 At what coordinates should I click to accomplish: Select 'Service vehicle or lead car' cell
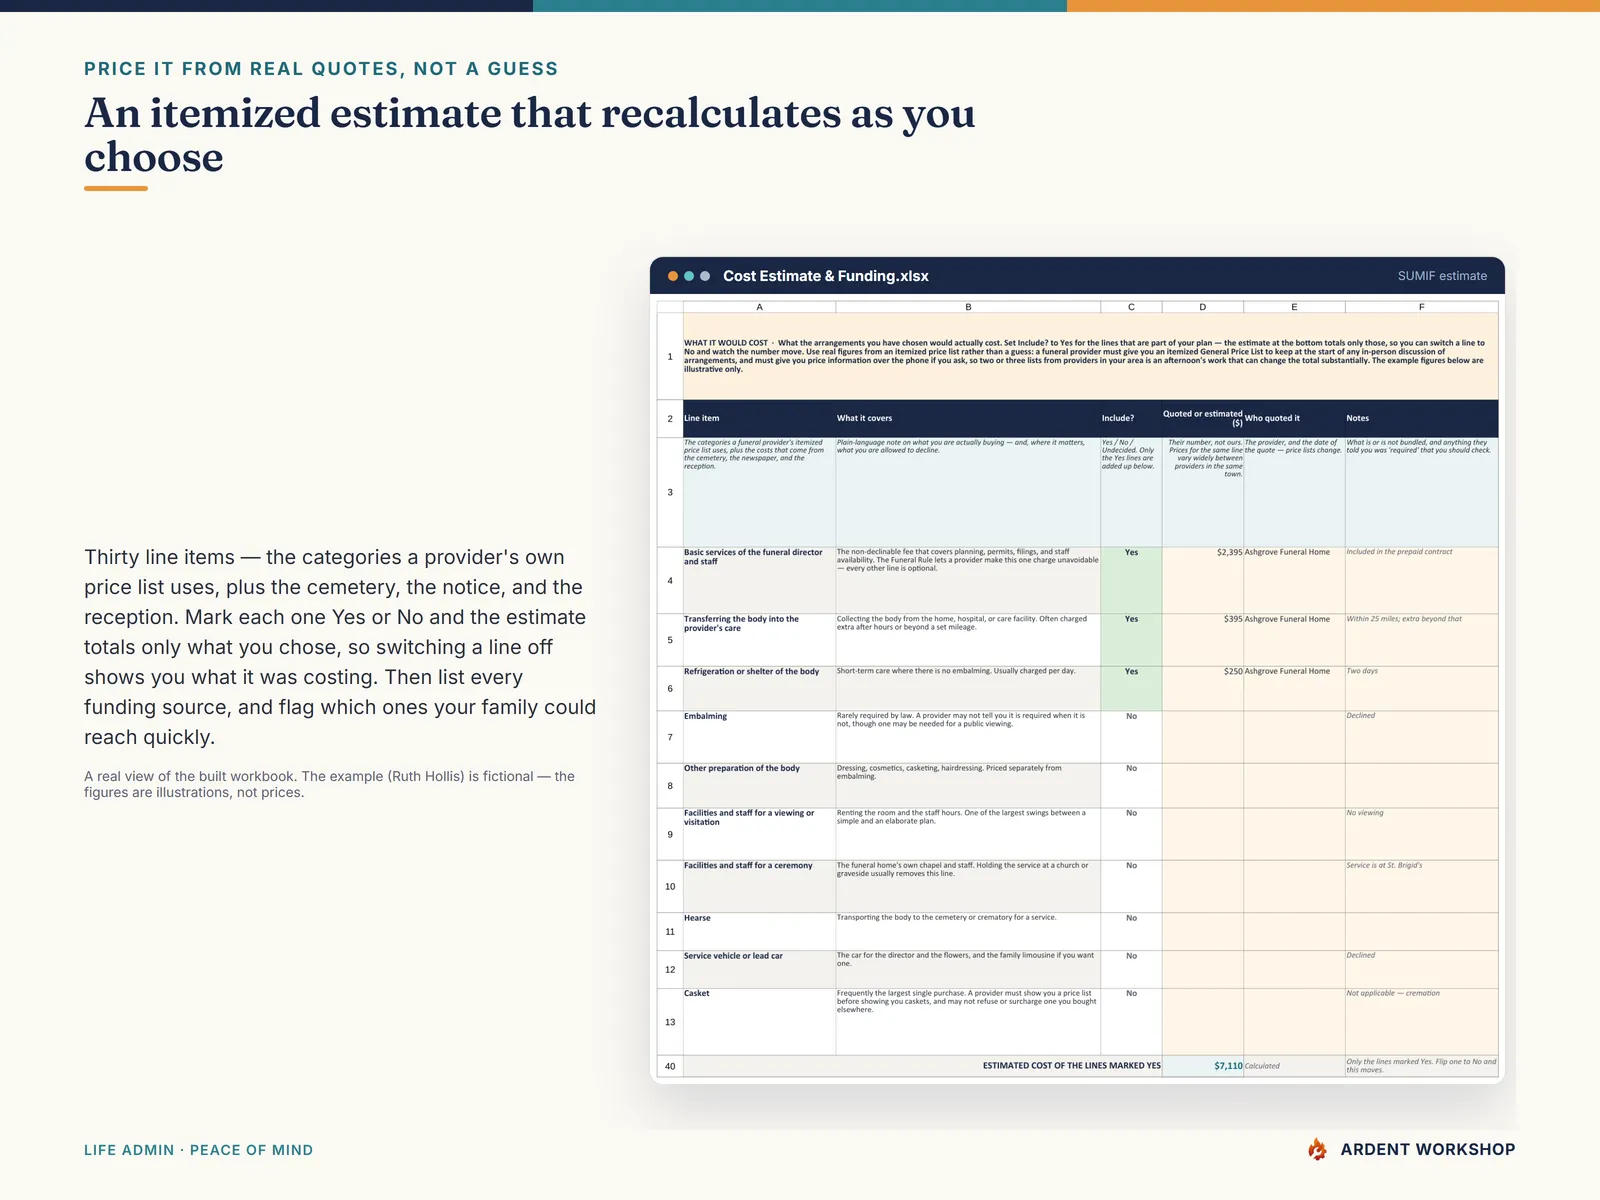coord(759,969)
